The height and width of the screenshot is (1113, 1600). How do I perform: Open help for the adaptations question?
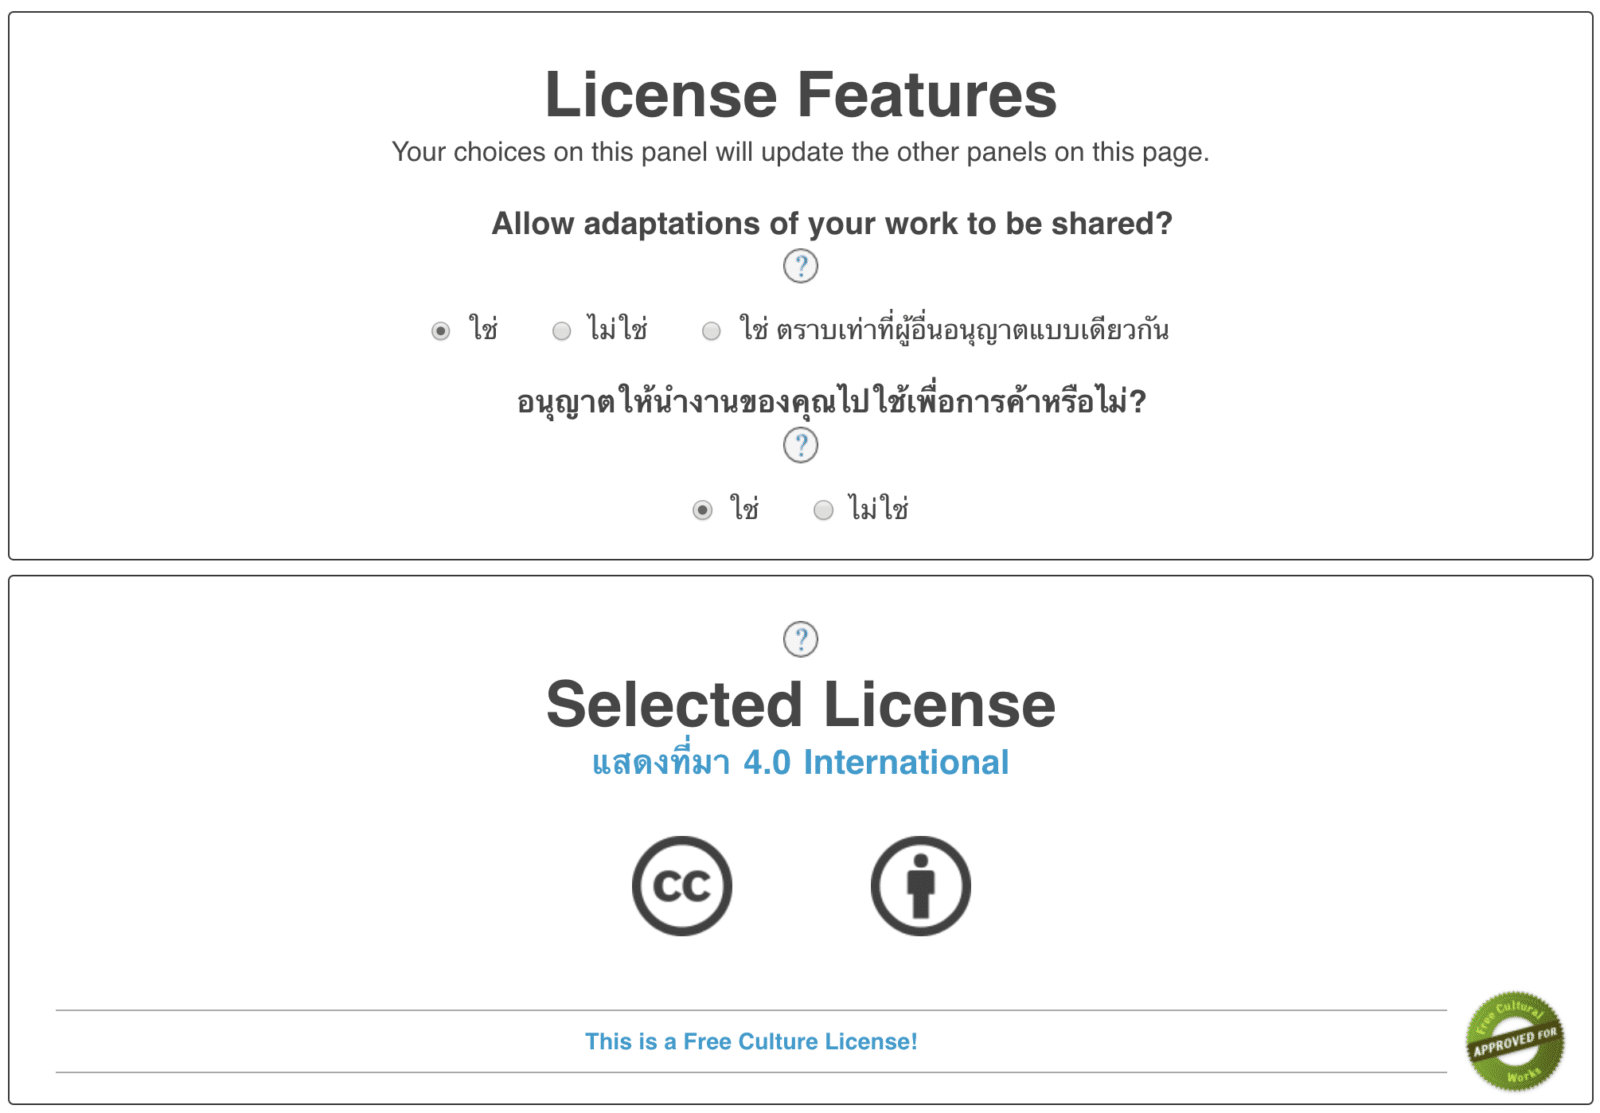(x=800, y=266)
